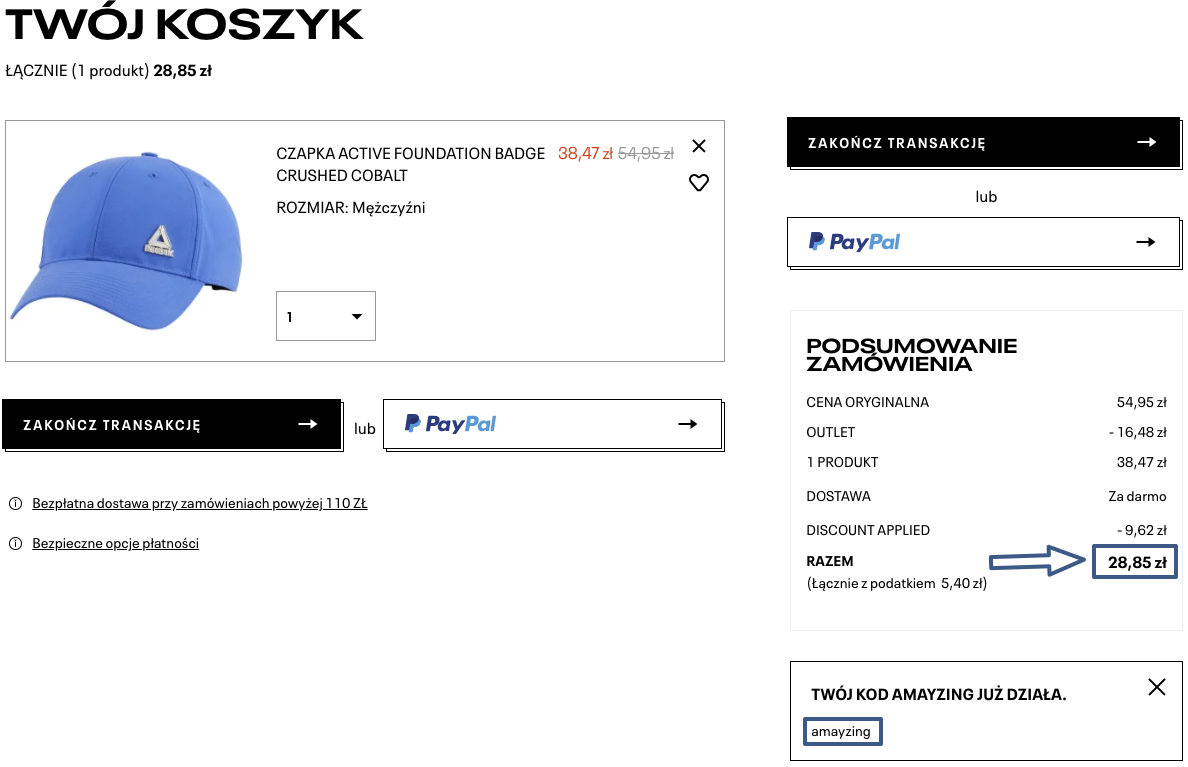Remove the cap from the cart
Image resolution: width=1188 pixels, height=767 pixels.
(699, 146)
